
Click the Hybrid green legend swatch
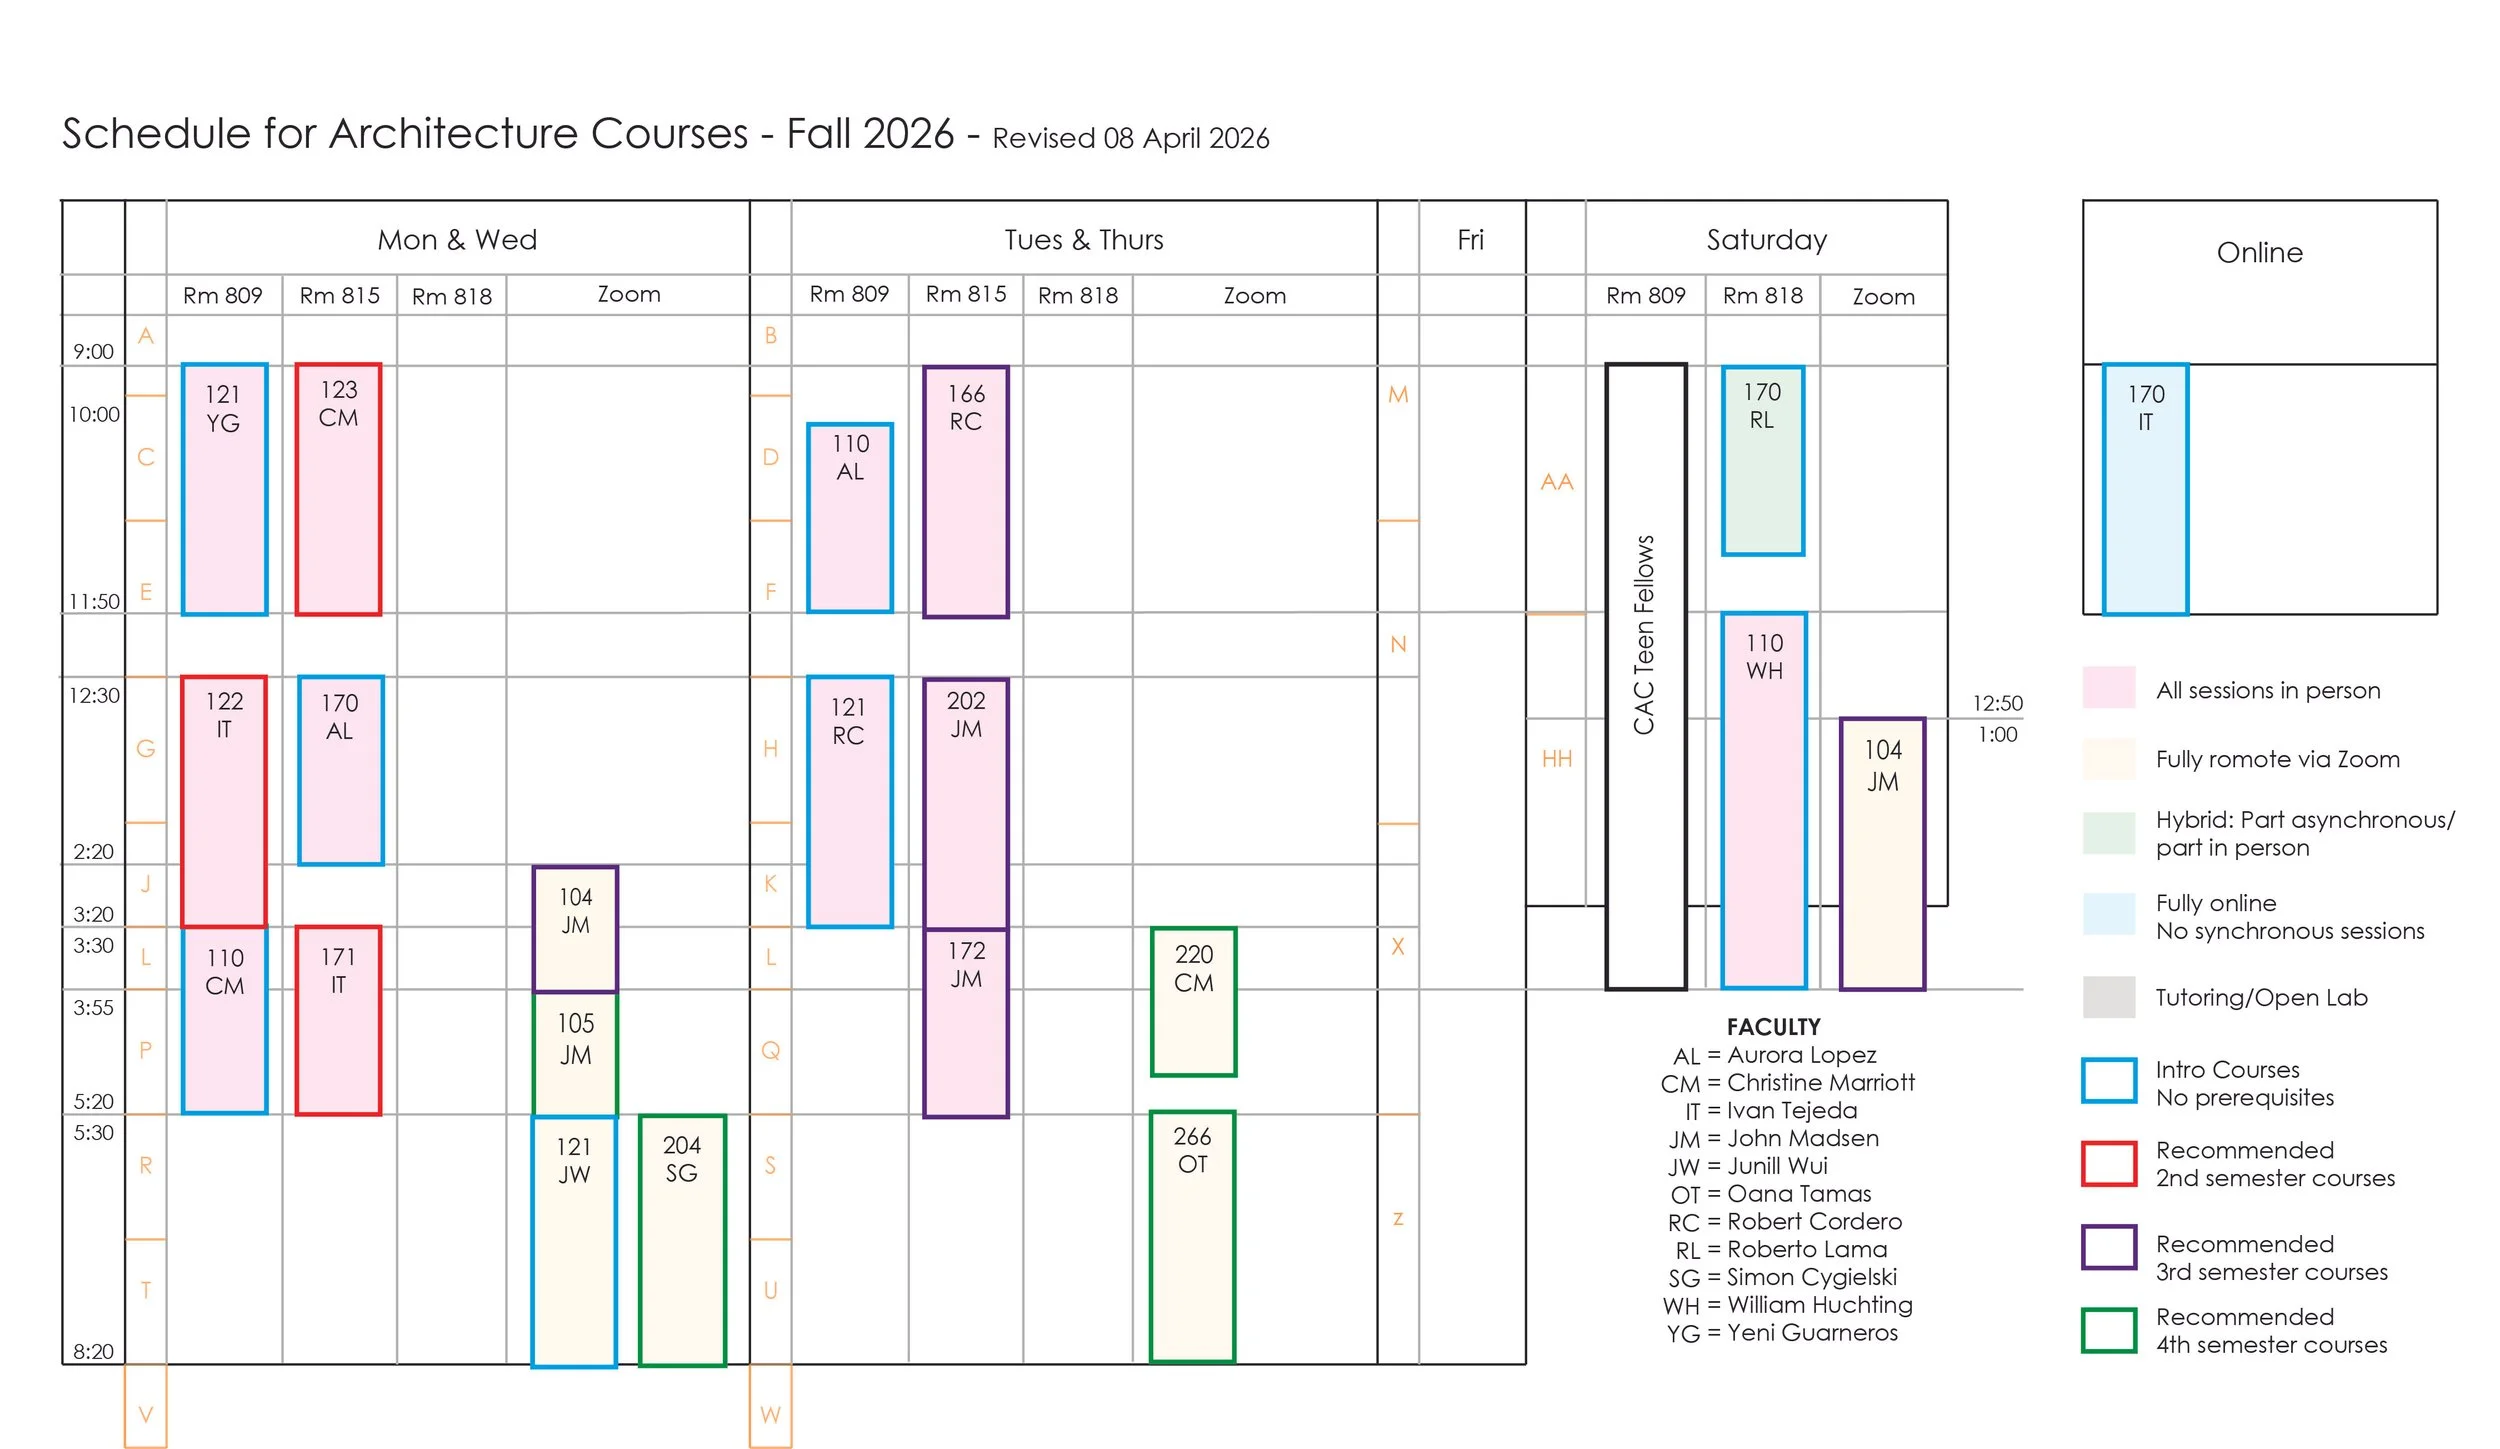click(x=2108, y=832)
